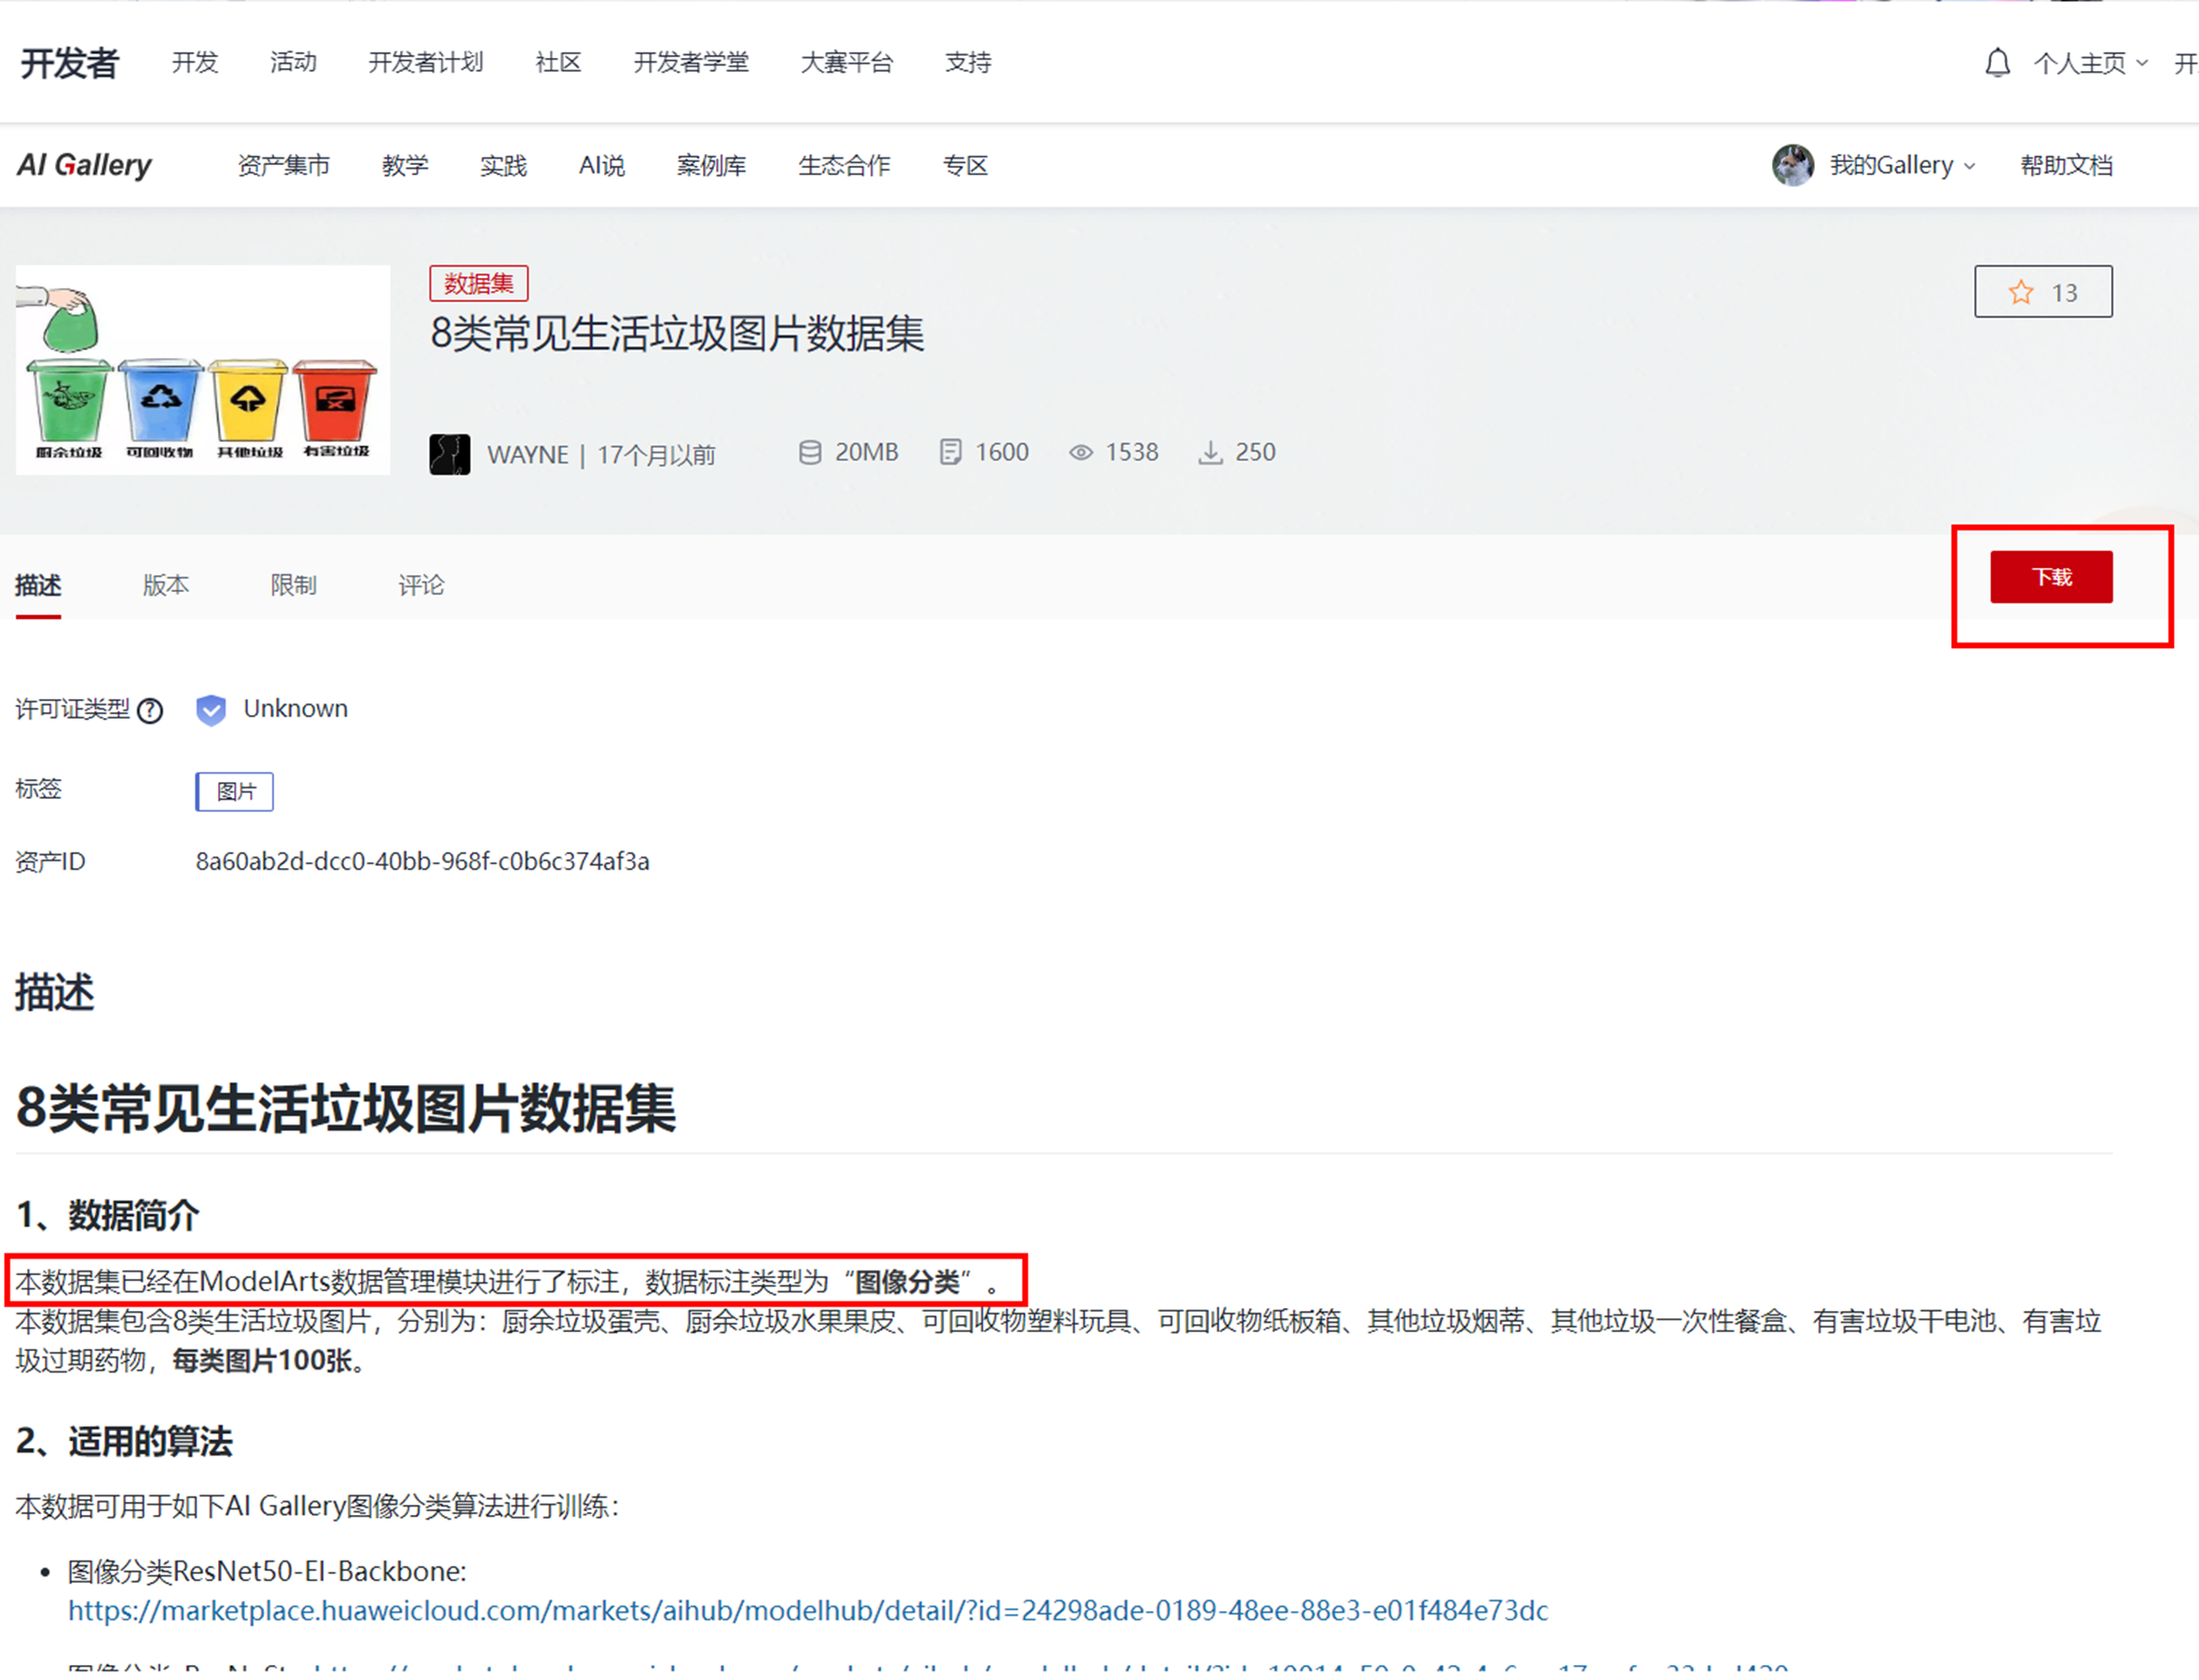Switch to the 版本 tab
This screenshot has height=1680, width=2199.
(165, 585)
